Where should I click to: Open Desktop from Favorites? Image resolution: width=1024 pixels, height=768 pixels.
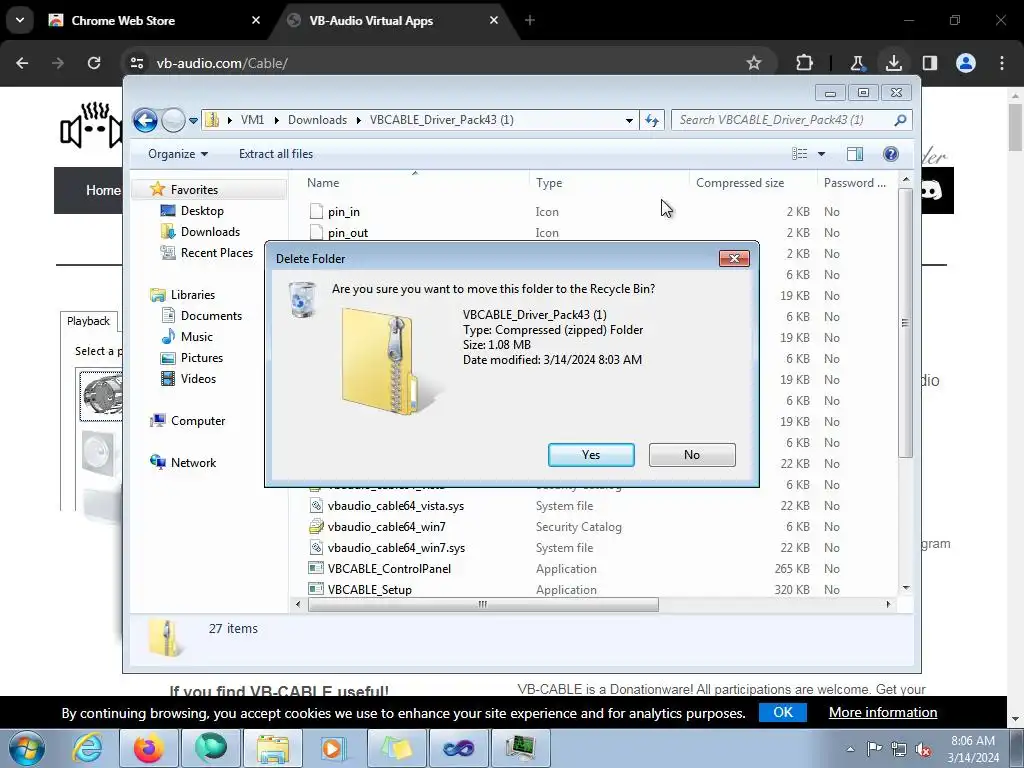[x=202, y=211]
